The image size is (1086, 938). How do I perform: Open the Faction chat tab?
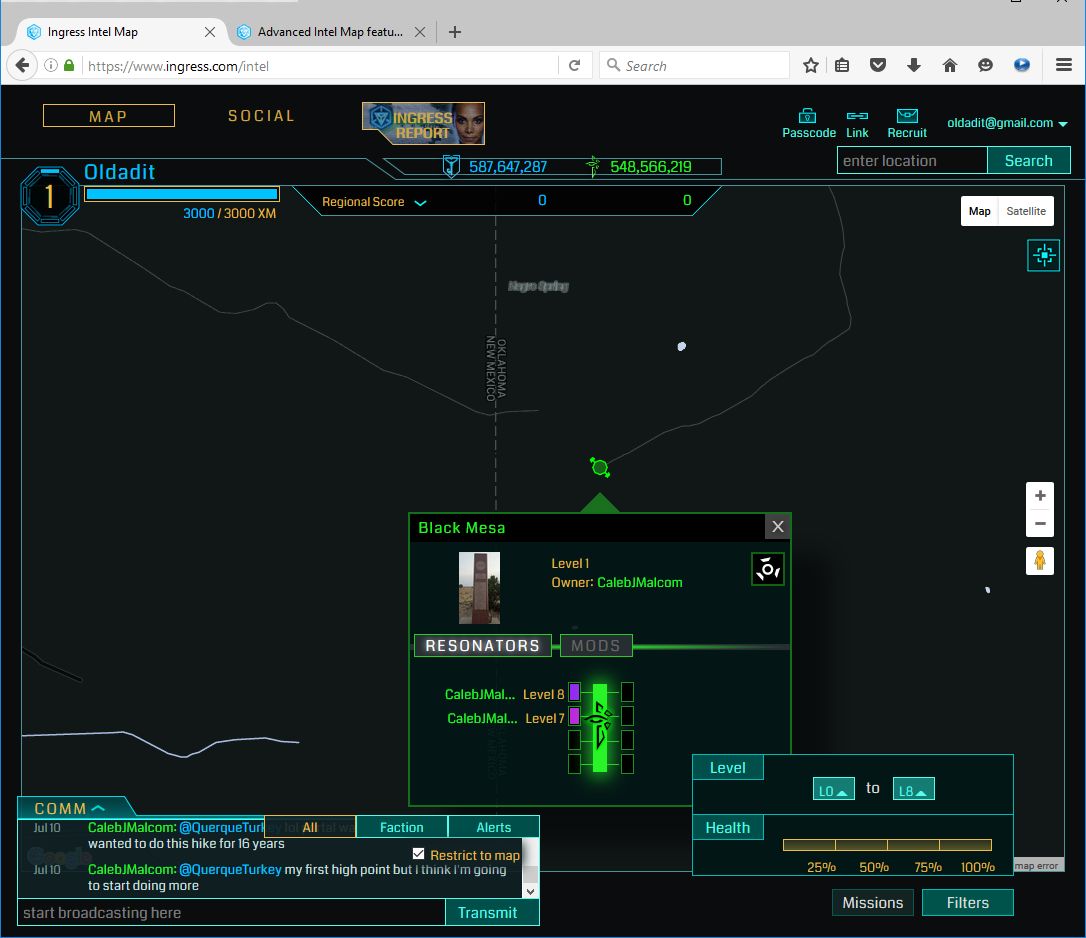[x=401, y=827]
